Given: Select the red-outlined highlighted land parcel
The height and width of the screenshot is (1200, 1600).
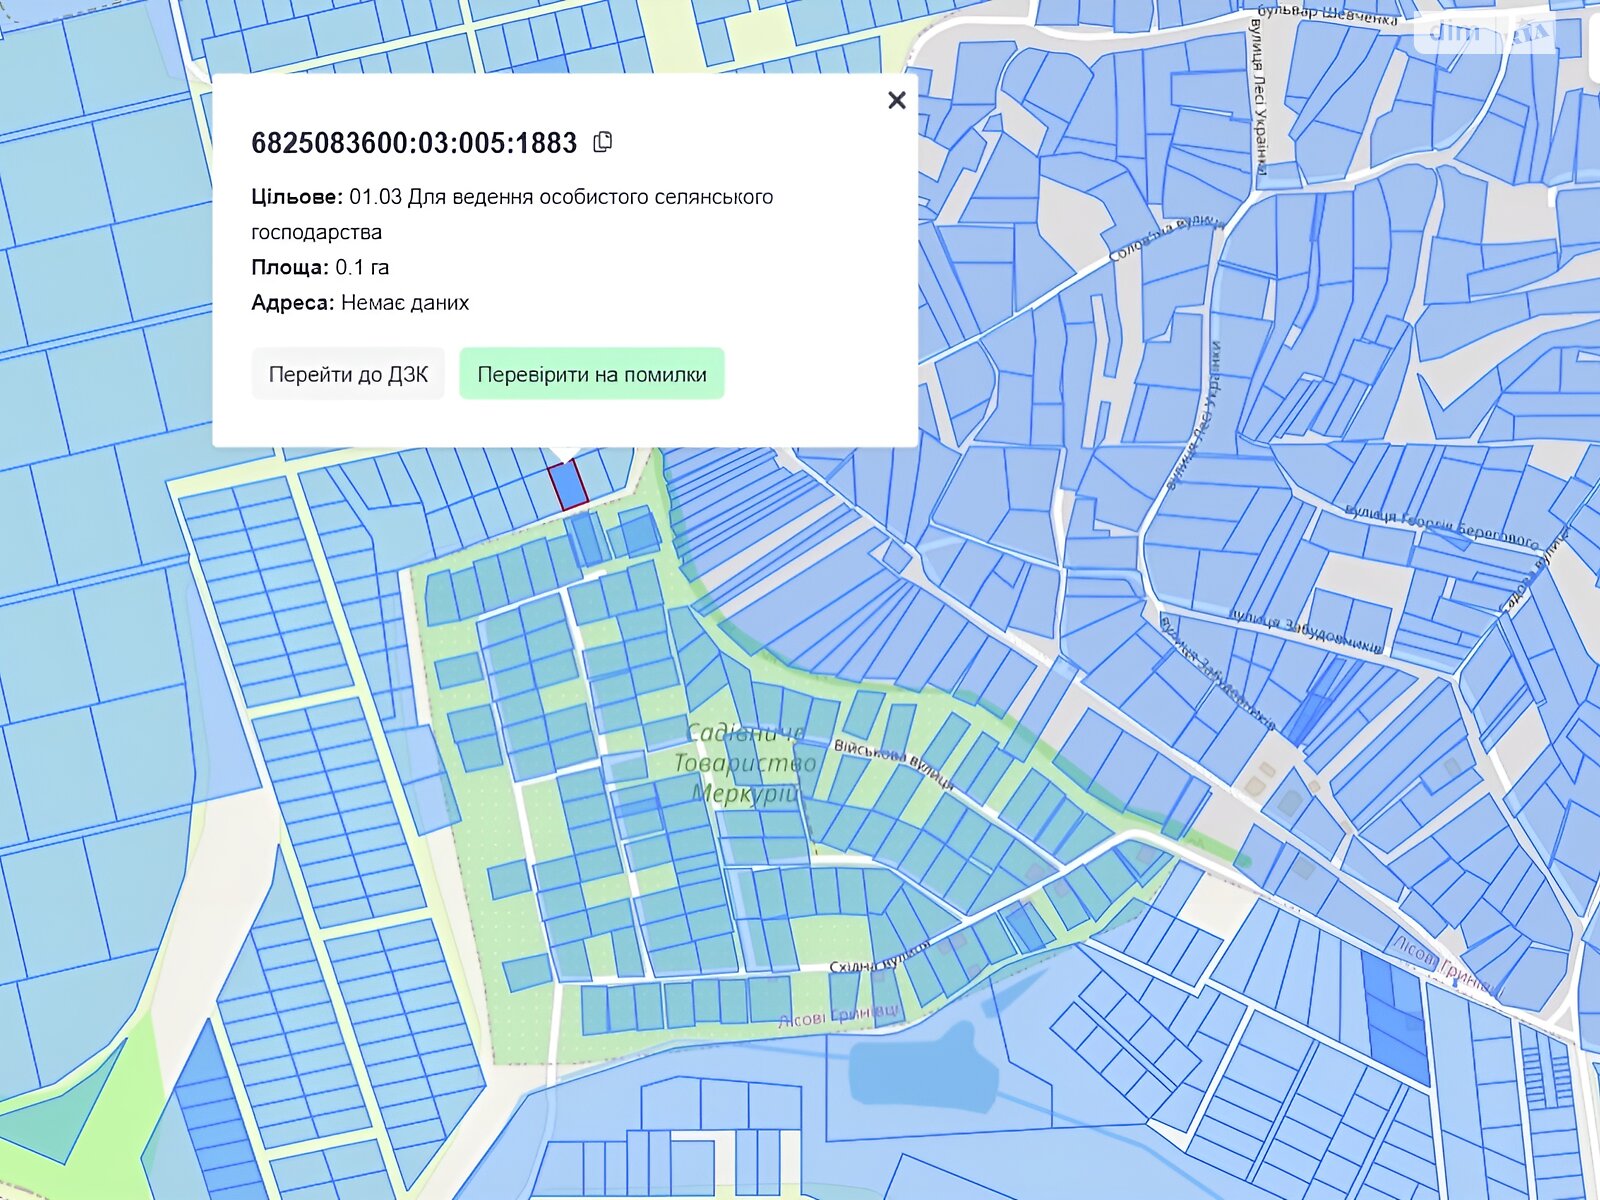Looking at the screenshot, I should point(568,485).
